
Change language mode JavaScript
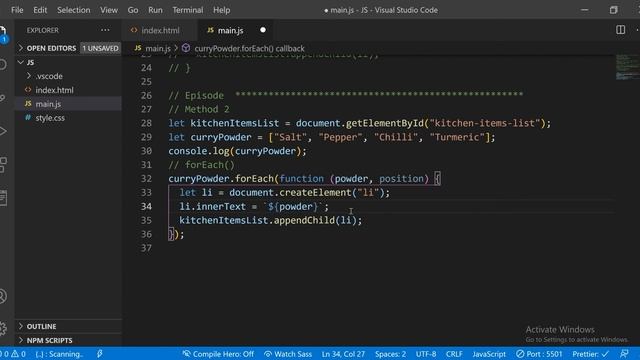tap(489, 354)
